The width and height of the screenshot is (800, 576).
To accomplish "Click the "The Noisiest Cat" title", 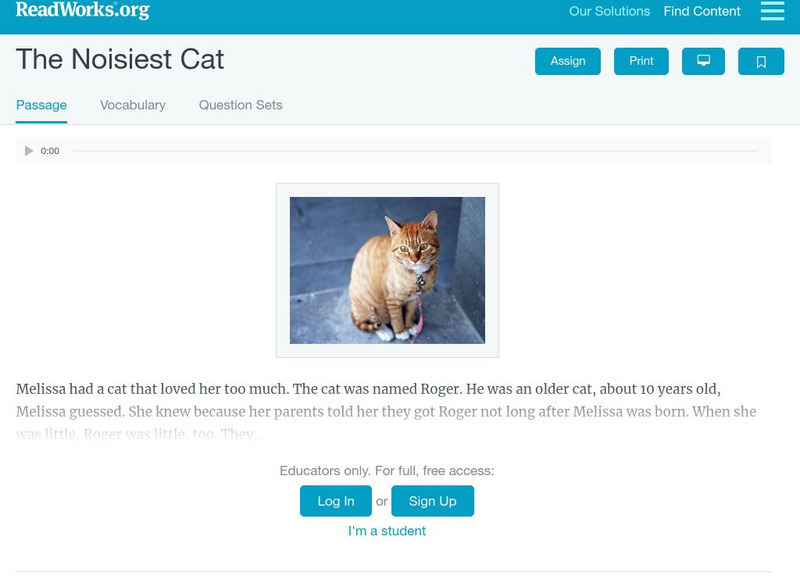I will coord(120,59).
